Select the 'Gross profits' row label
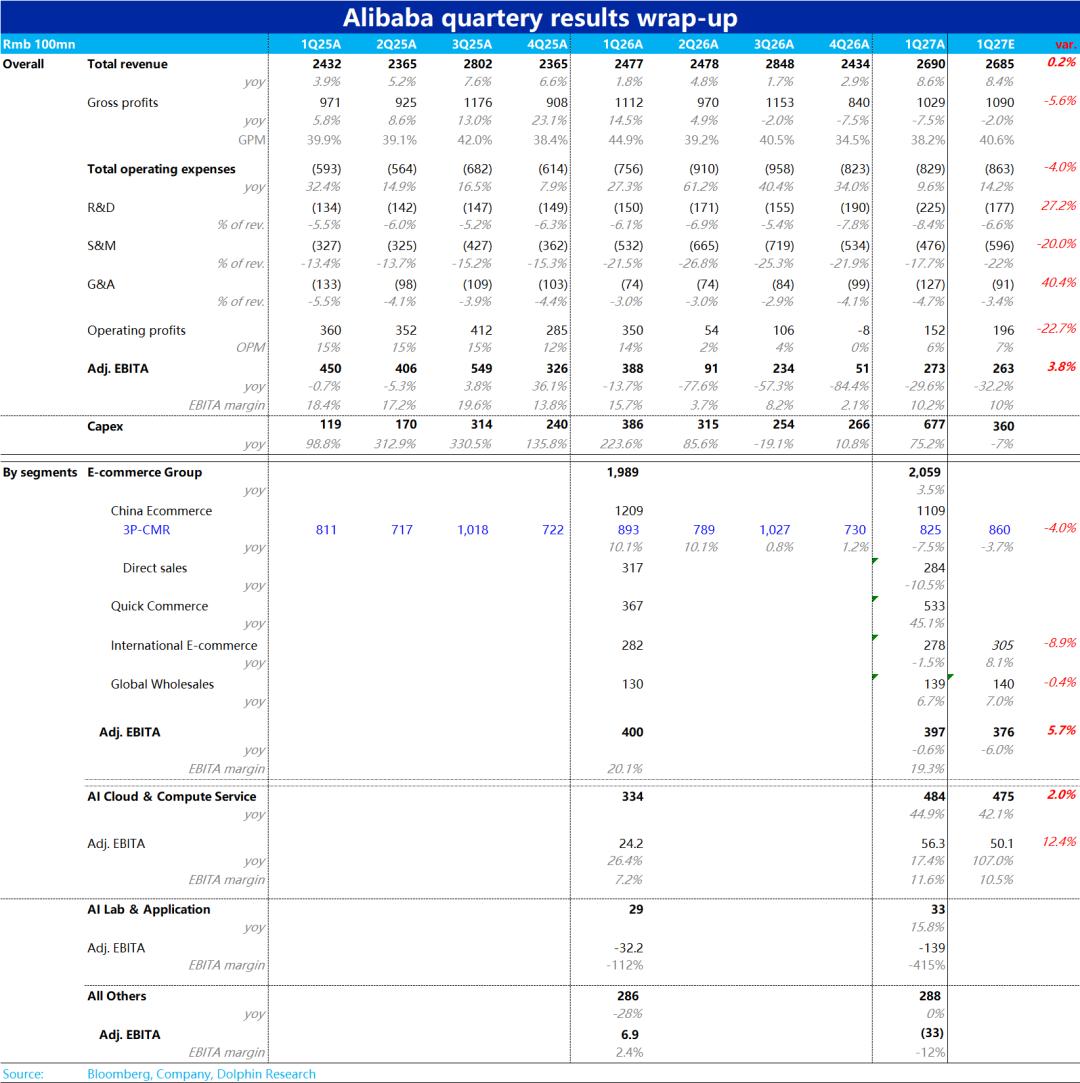This screenshot has height=1083, width=1080. point(122,103)
